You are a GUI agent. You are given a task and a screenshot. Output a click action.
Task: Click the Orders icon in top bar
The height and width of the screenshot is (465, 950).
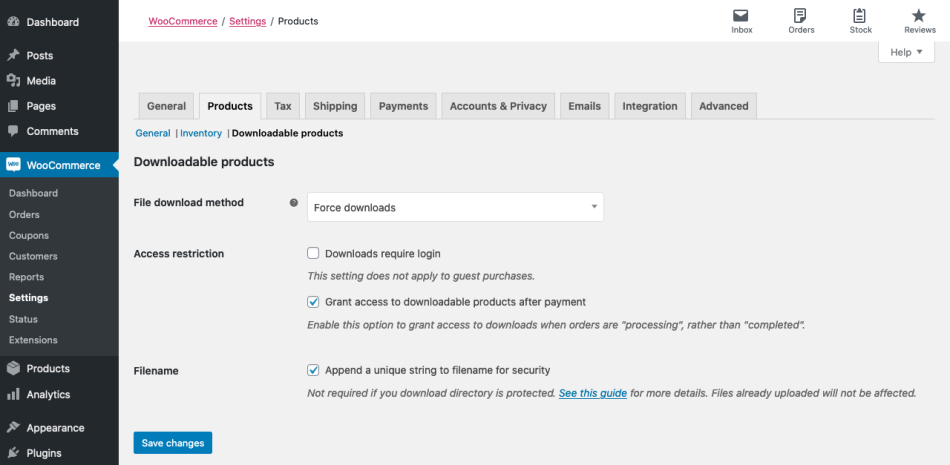[x=800, y=16]
